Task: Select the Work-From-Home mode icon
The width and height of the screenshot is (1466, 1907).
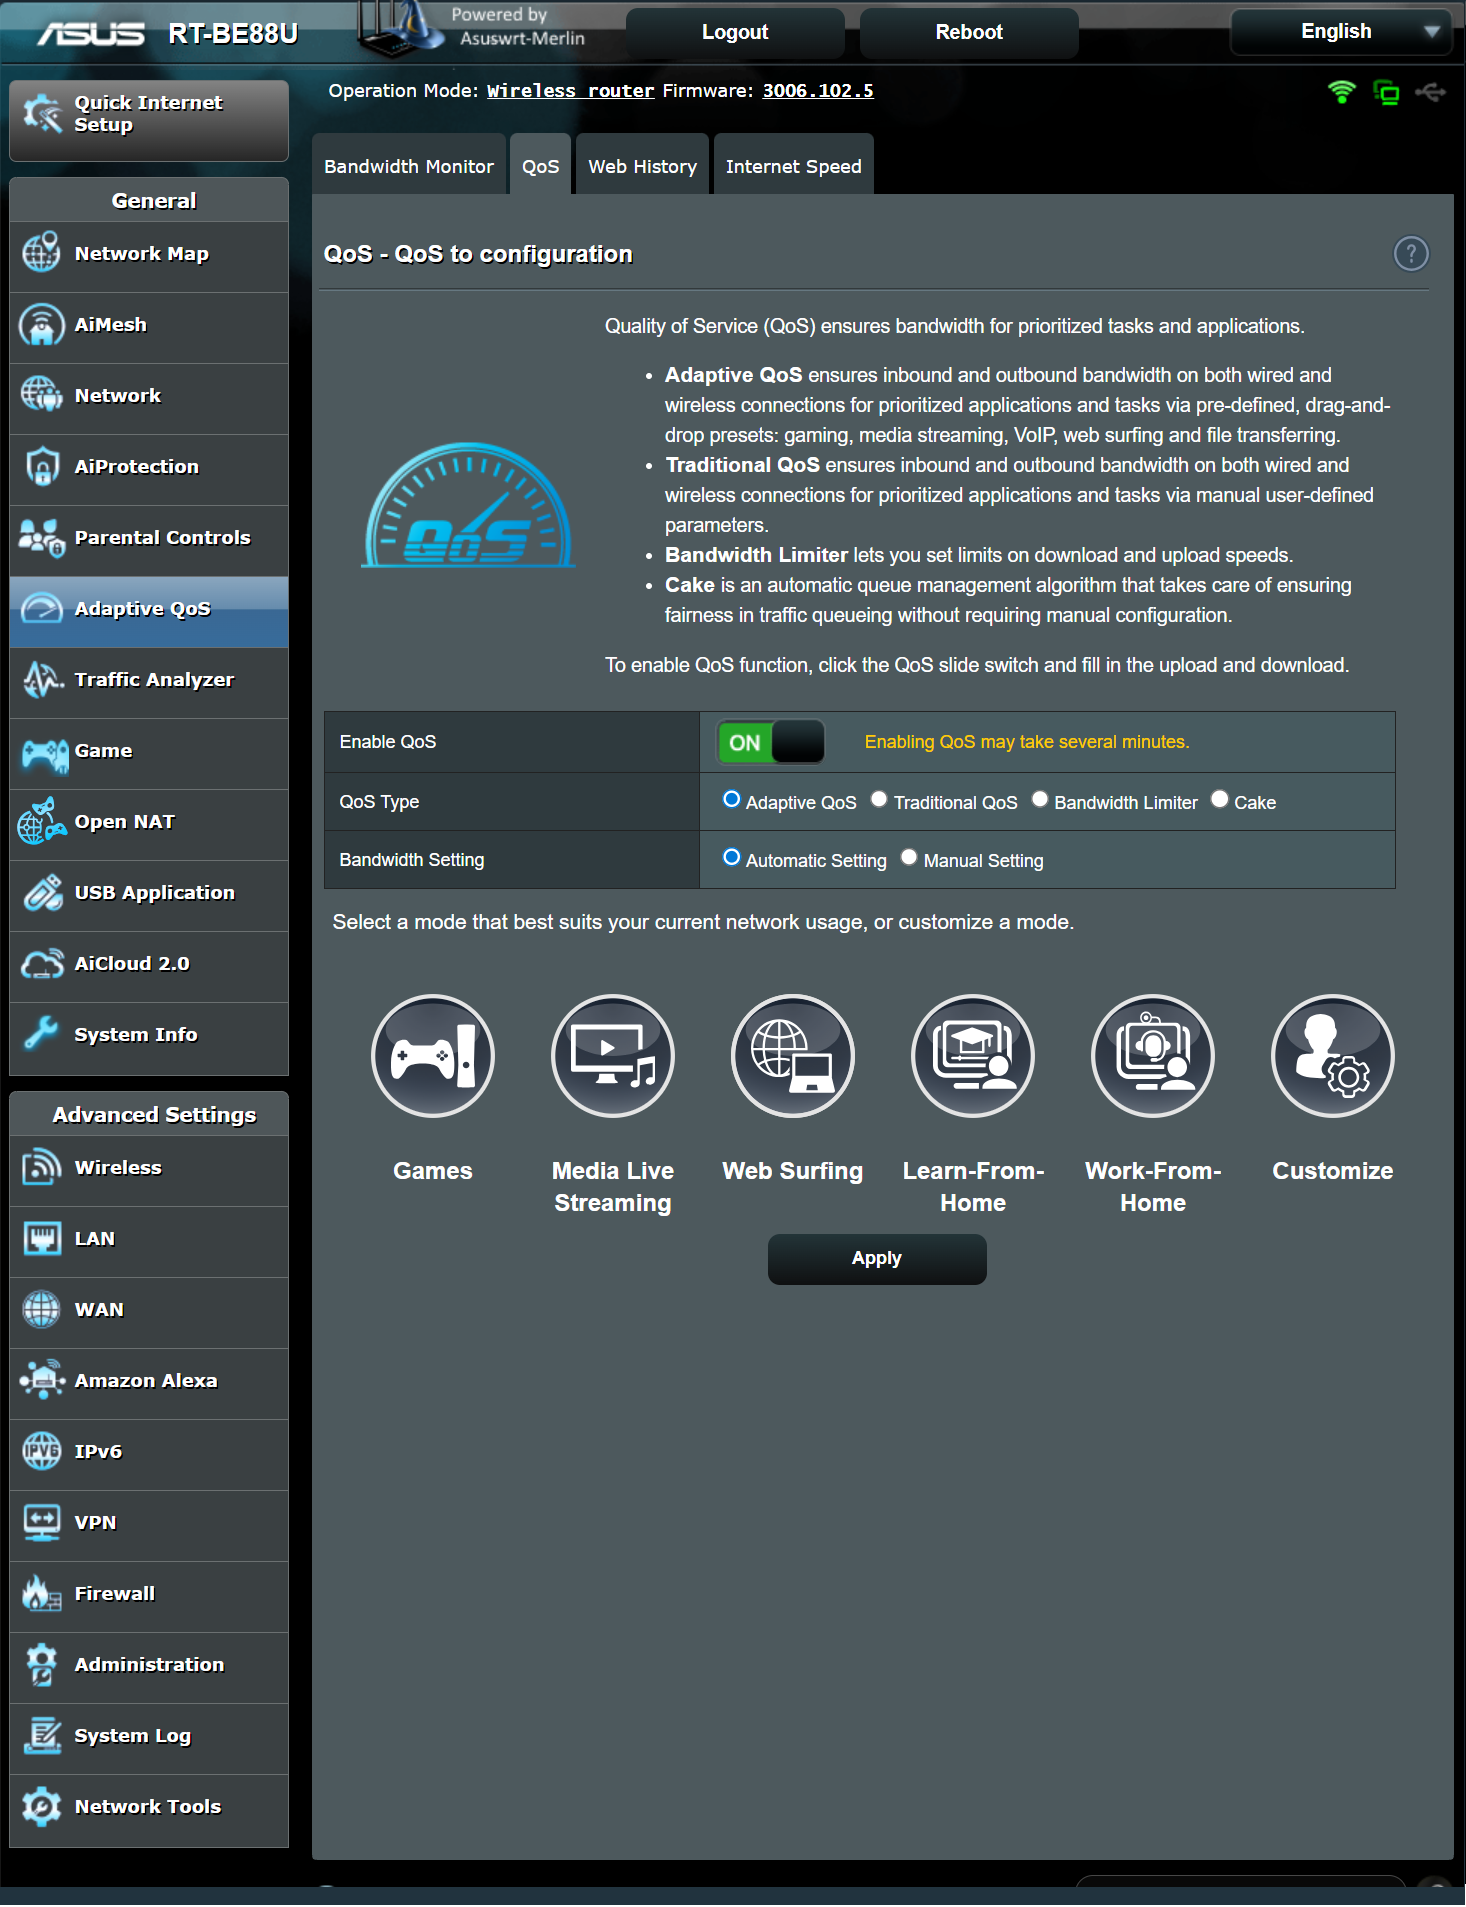Action: point(1152,1055)
